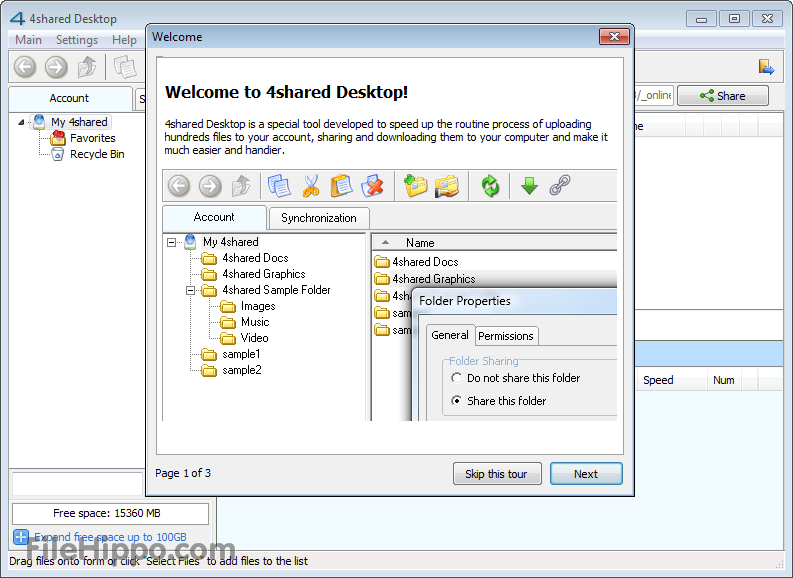This screenshot has height=578, width=793.
Task: Click green Download arrow icon
Action: pos(529,186)
